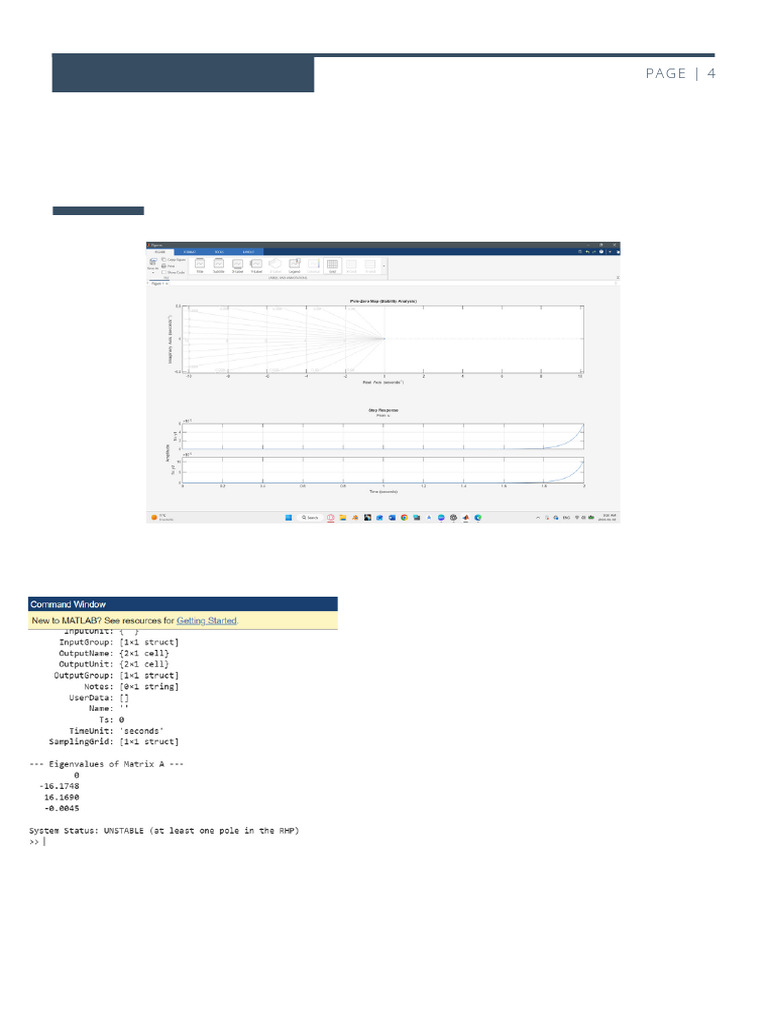Toggle the Y-Grid button
Screen dimensions: 768x1024
click(x=370, y=264)
